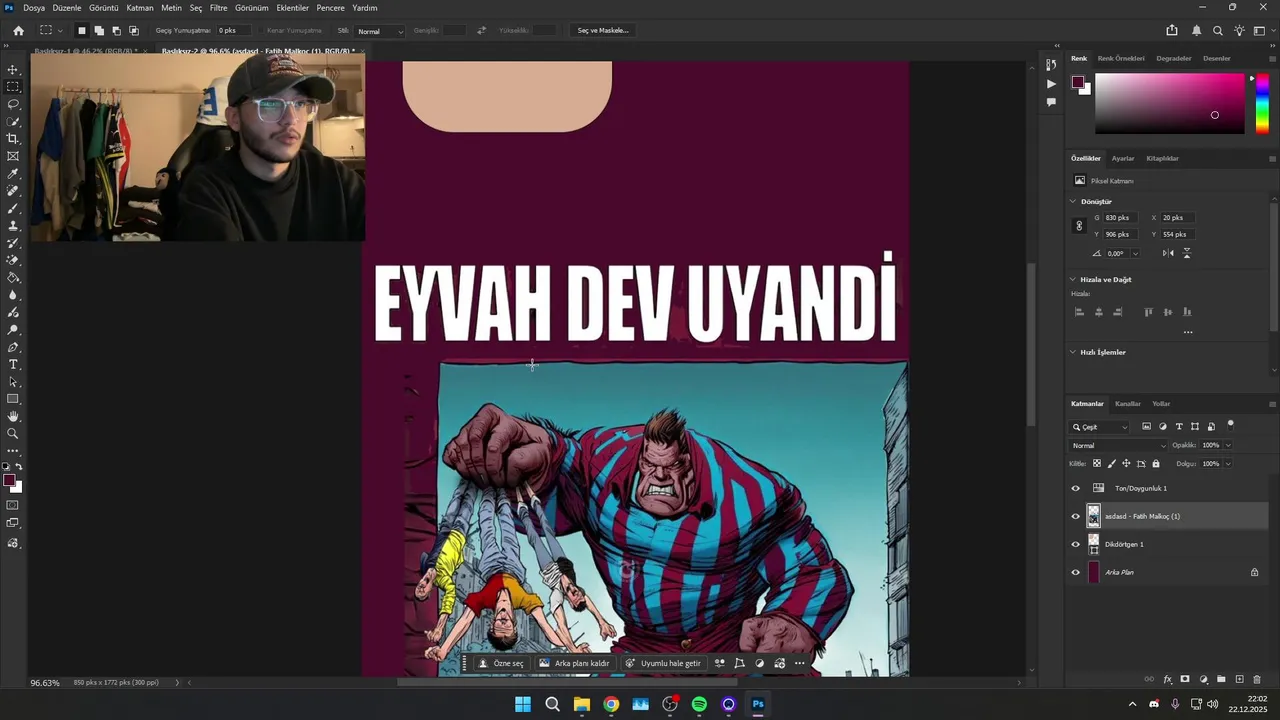Open the Share export icon

pos(1172,31)
